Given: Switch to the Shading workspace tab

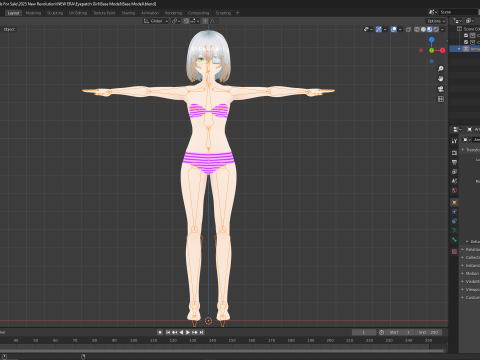Looking at the screenshot, I should [x=128, y=13].
